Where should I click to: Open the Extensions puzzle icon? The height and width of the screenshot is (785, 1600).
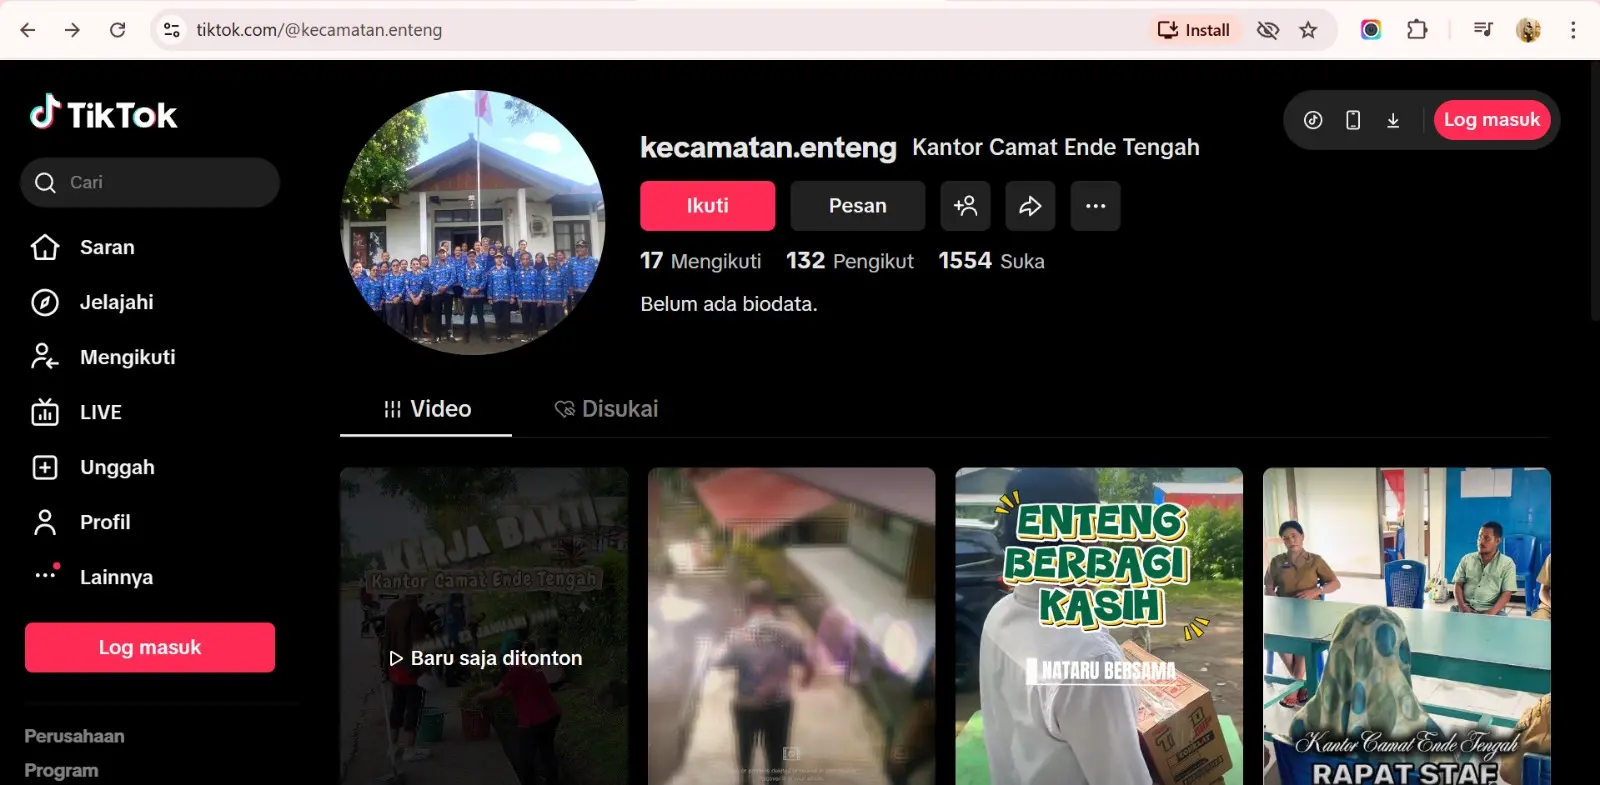coord(1417,30)
